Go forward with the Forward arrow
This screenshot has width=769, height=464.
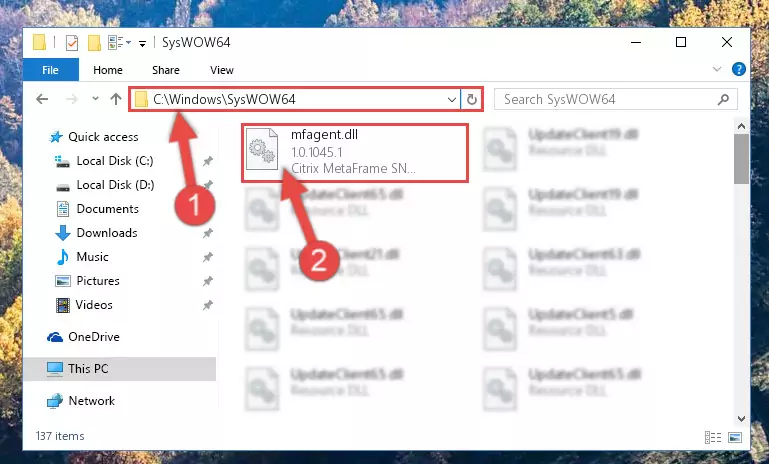coord(72,99)
